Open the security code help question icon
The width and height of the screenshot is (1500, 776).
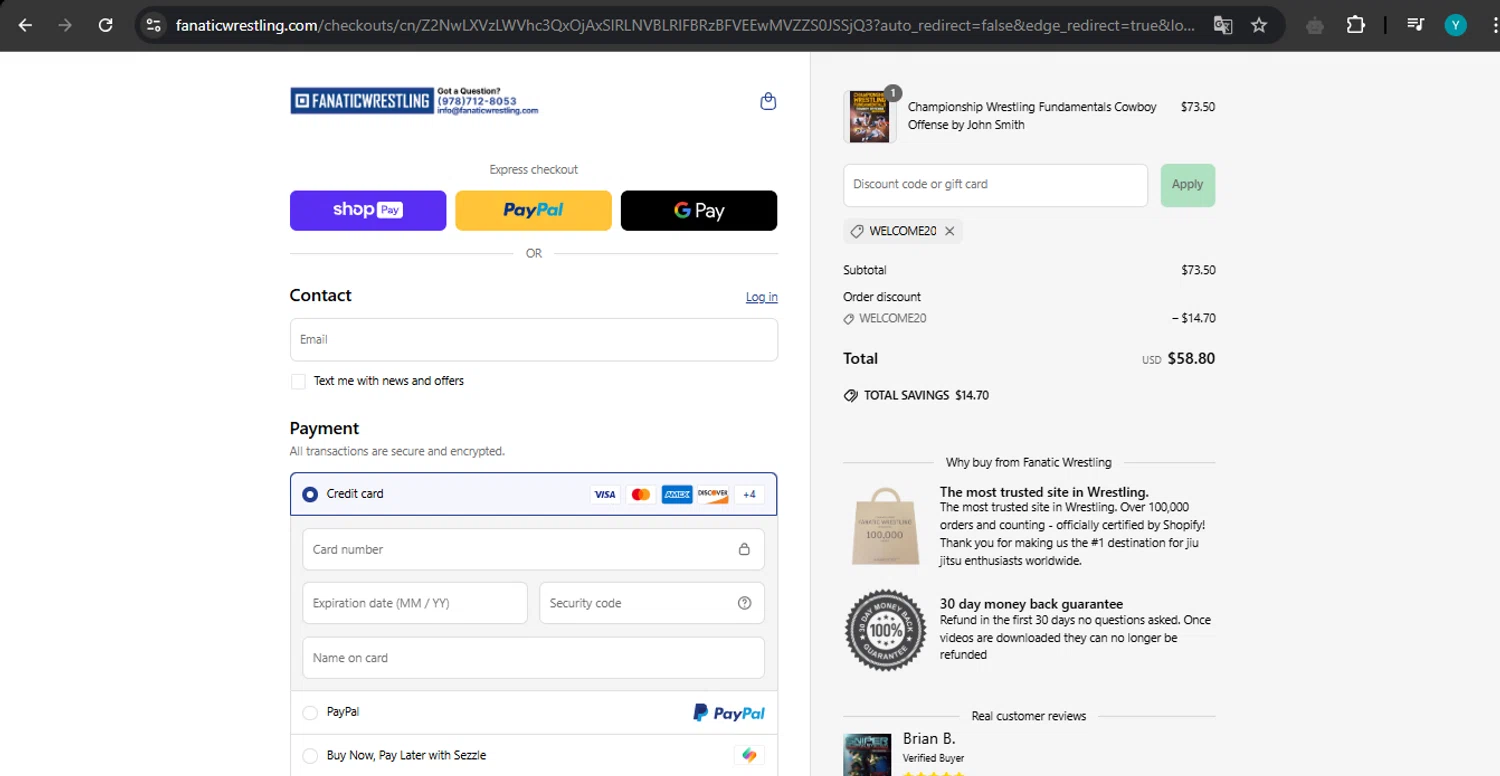tap(744, 603)
